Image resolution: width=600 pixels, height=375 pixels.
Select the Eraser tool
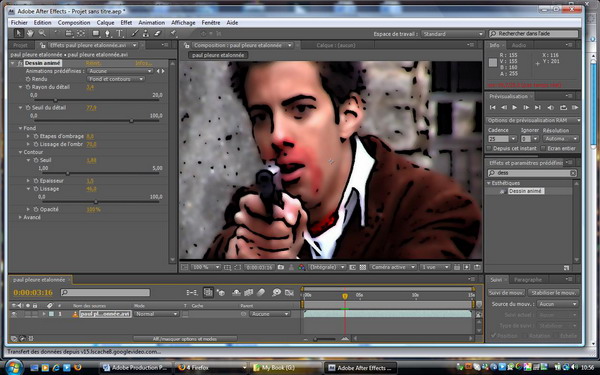pos(158,34)
